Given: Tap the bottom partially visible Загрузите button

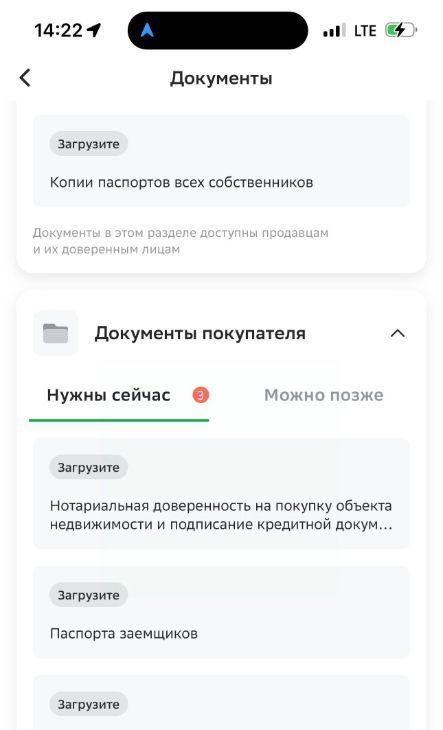Looking at the screenshot, I should [88, 704].
